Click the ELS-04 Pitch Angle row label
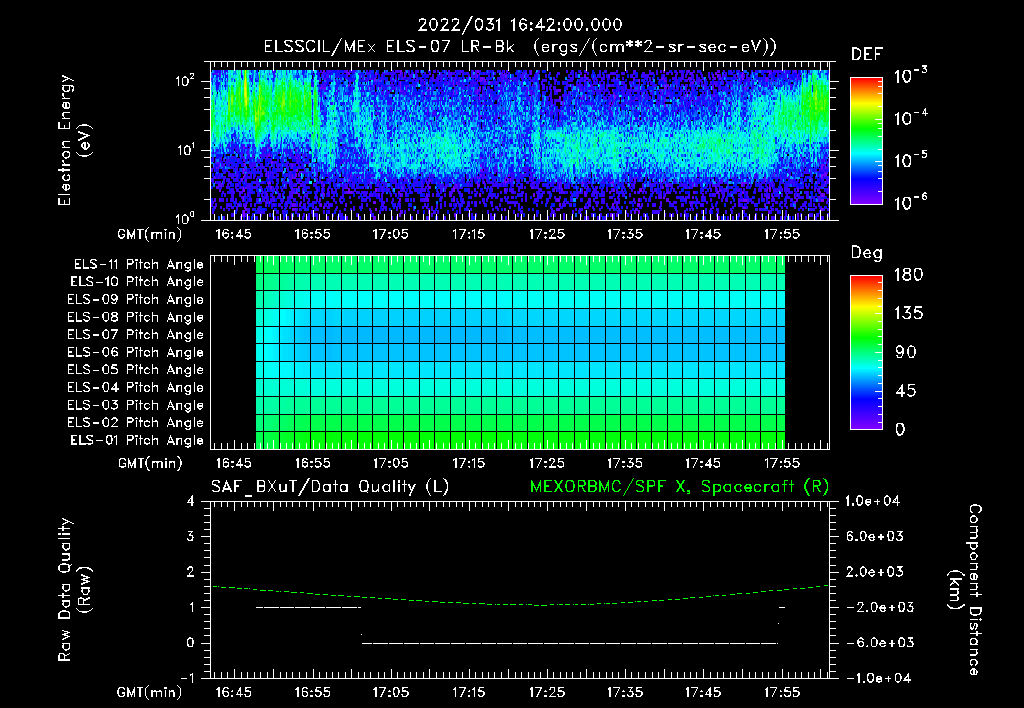Image resolution: width=1024 pixels, height=708 pixels. click(x=135, y=388)
